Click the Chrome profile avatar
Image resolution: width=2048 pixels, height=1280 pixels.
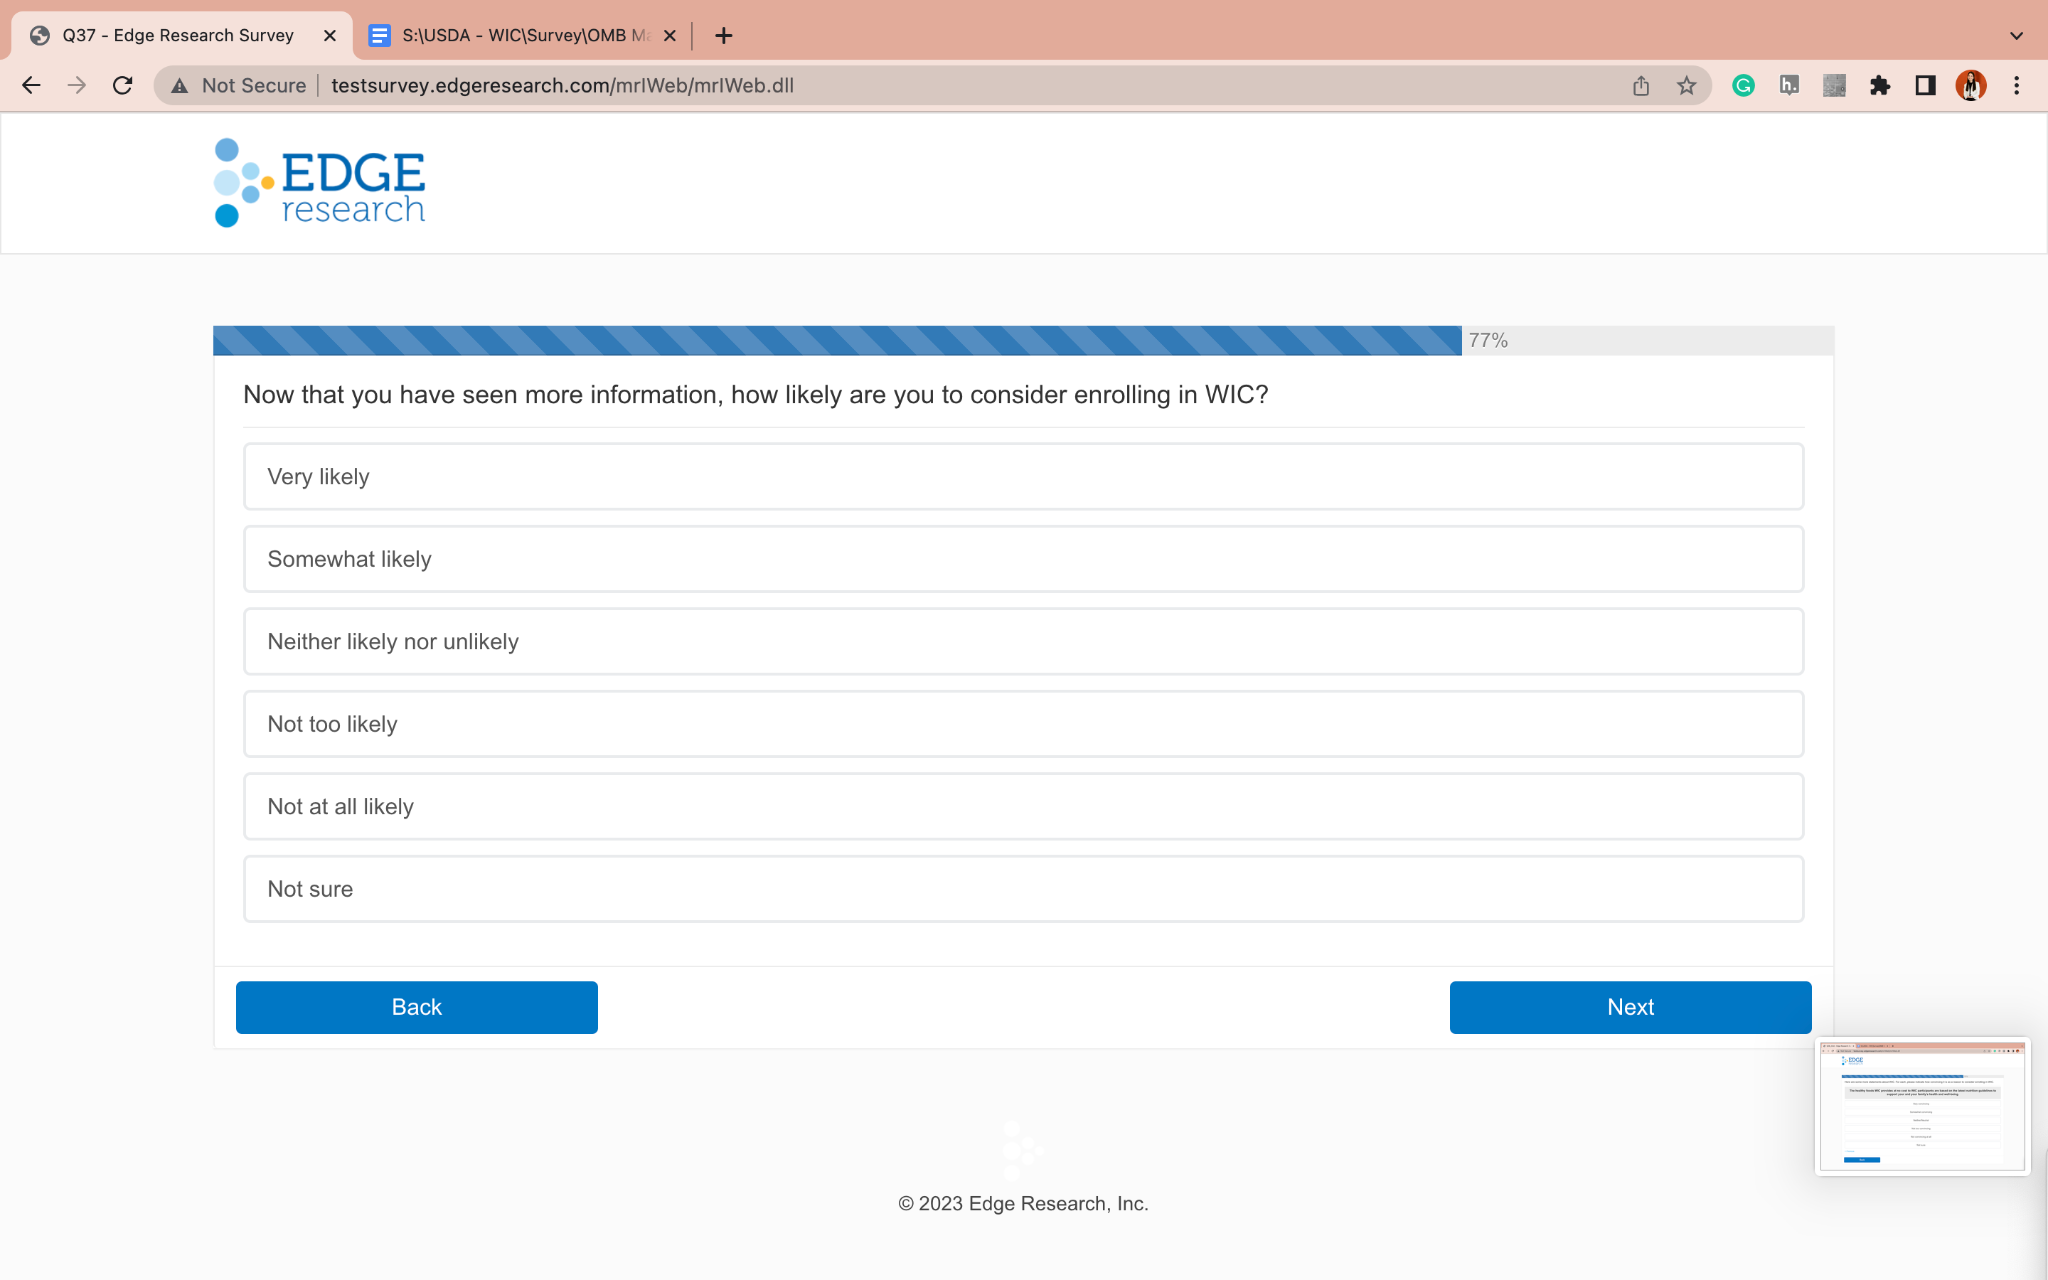tap(1970, 86)
